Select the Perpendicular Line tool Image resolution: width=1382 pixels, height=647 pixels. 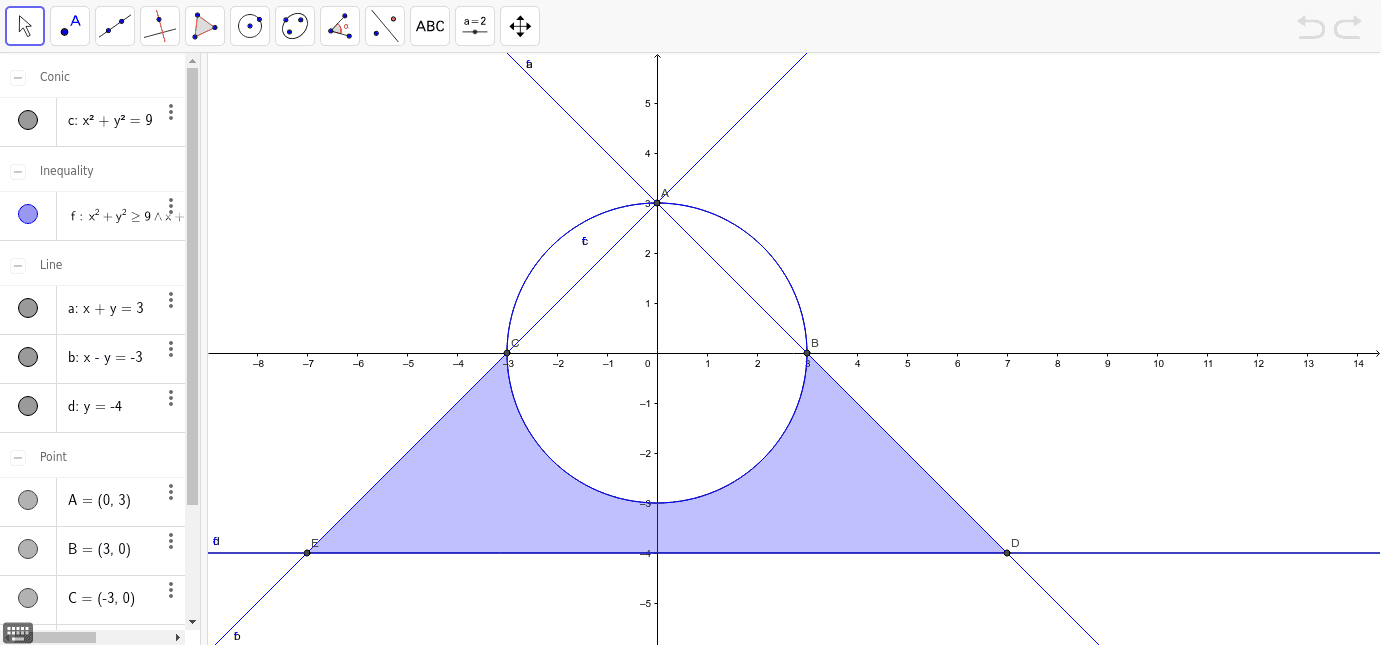[160, 26]
